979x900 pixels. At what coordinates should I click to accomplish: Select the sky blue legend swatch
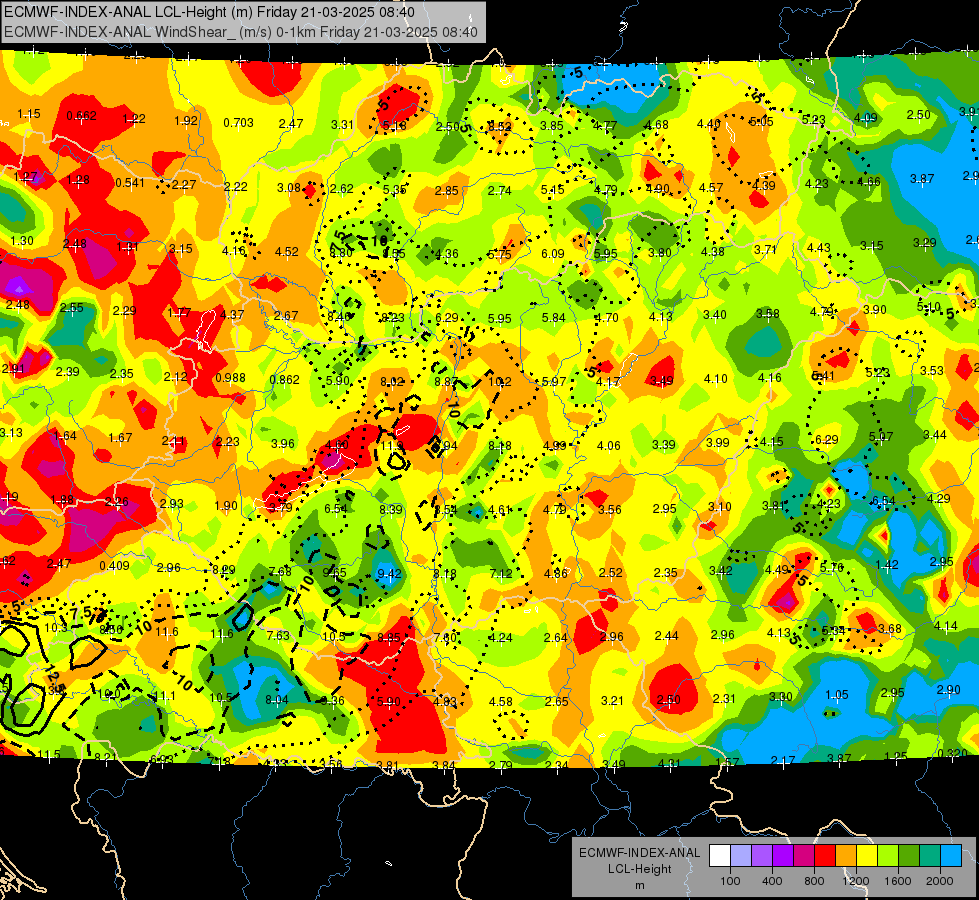pyautogui.click(x=950, y=856)
